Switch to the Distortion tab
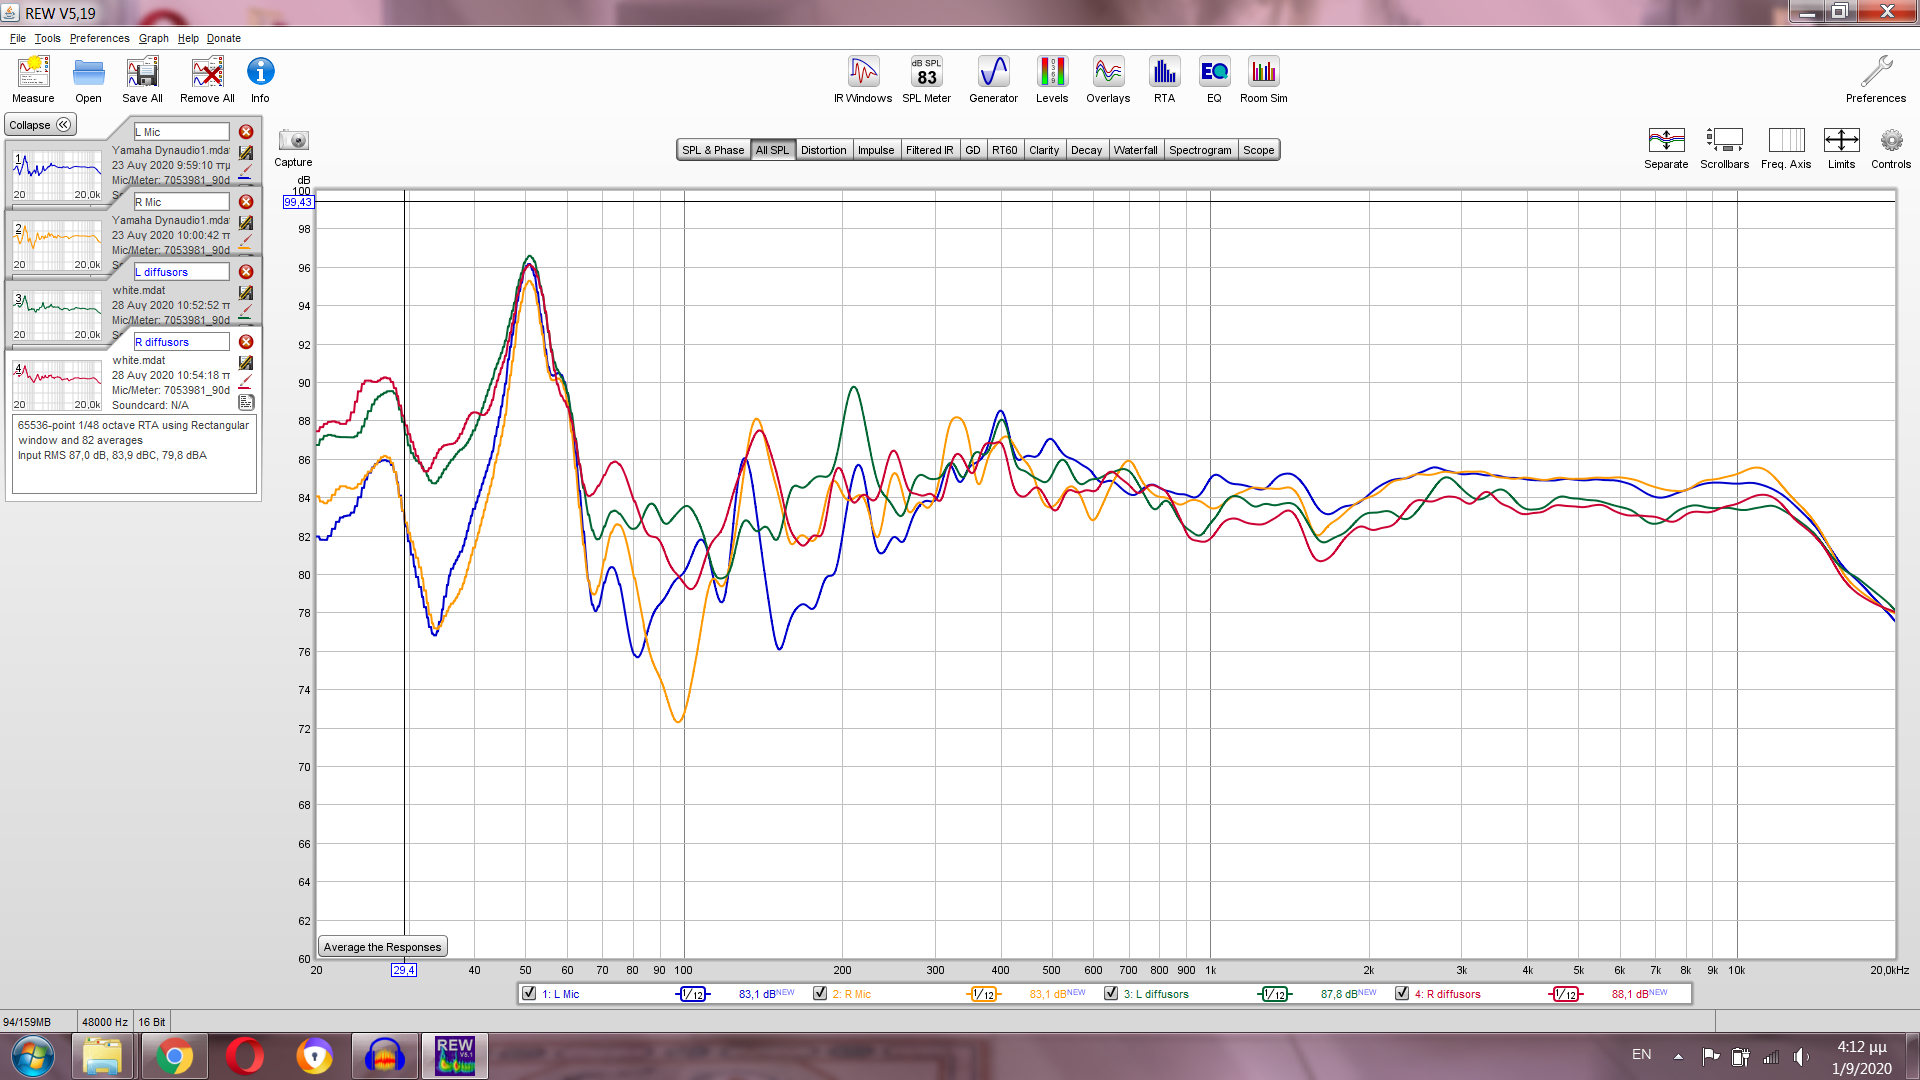Screen dimensions: 1920x1080 tap(823, 150)
